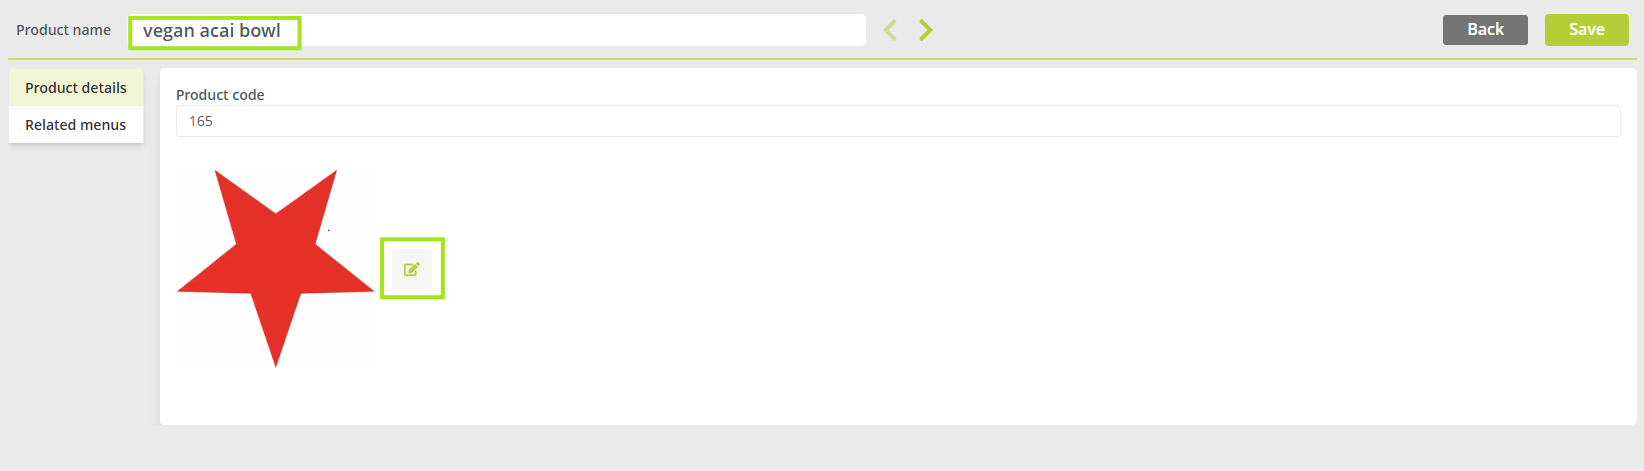This screenshot has height=471, width=1644.
Task: Click into the Product code field showing 165
Action: (898, 121)
